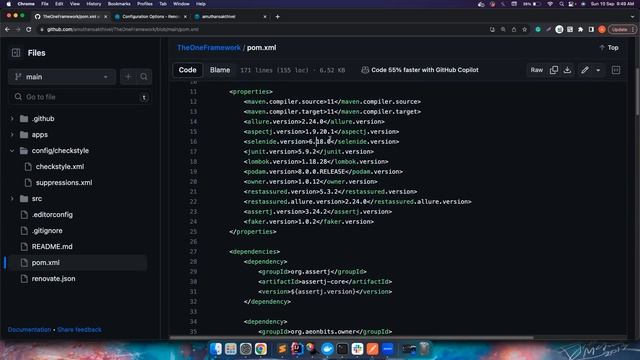Open the History menu
Screen dimensions: 640x360
click(93, 4)
